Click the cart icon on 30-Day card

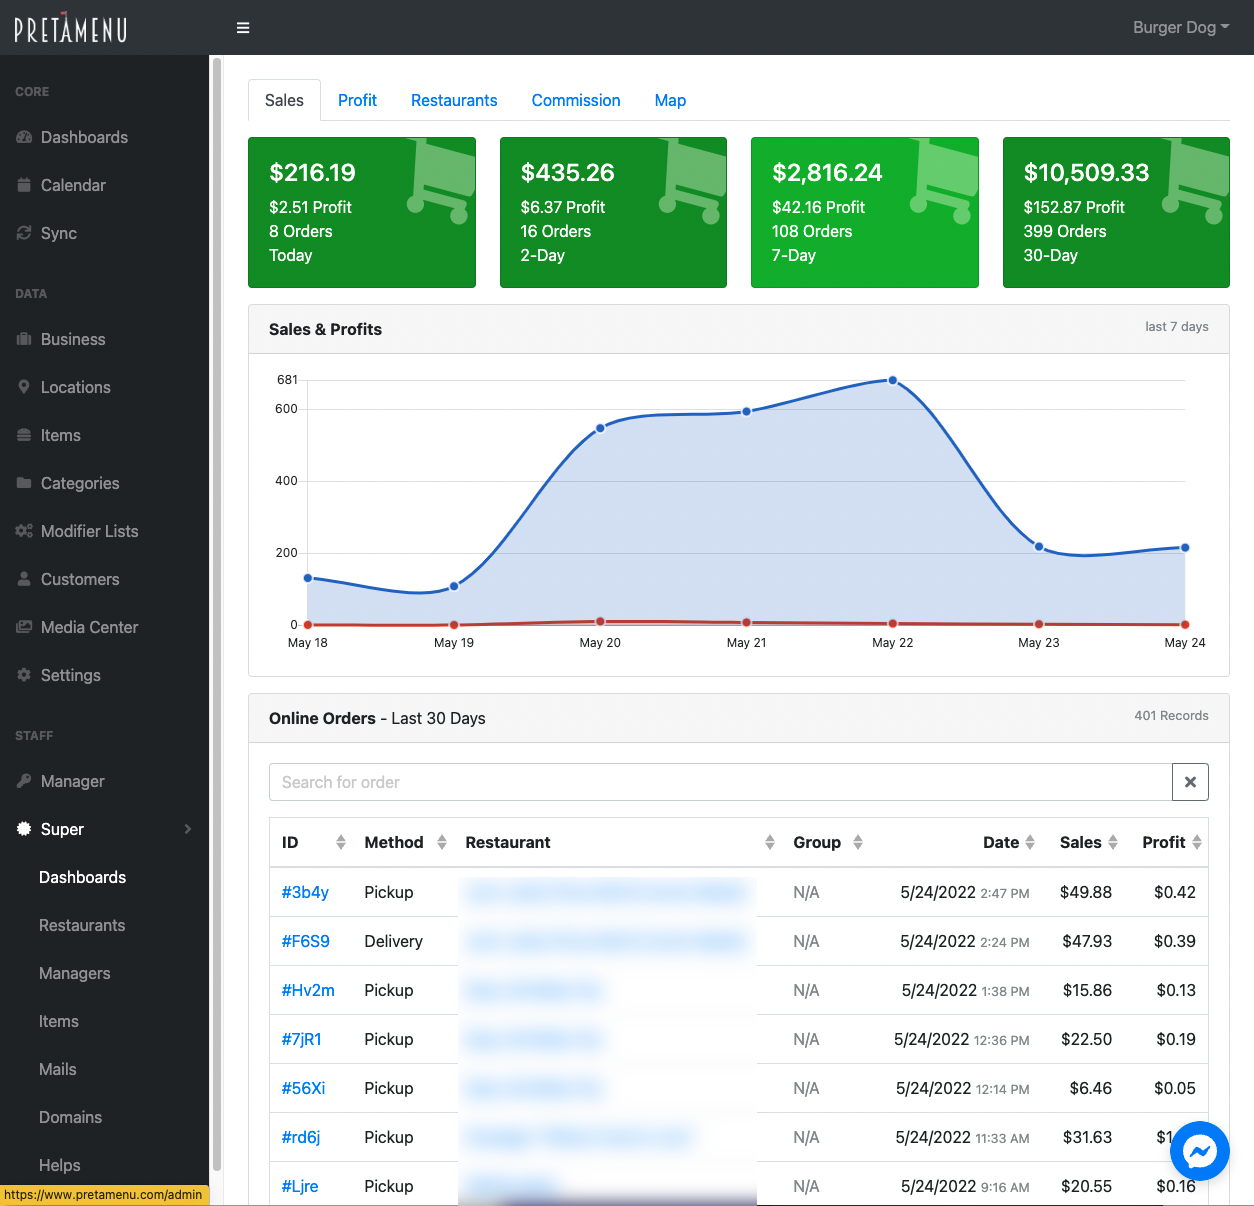click(x=1195, y=181)
